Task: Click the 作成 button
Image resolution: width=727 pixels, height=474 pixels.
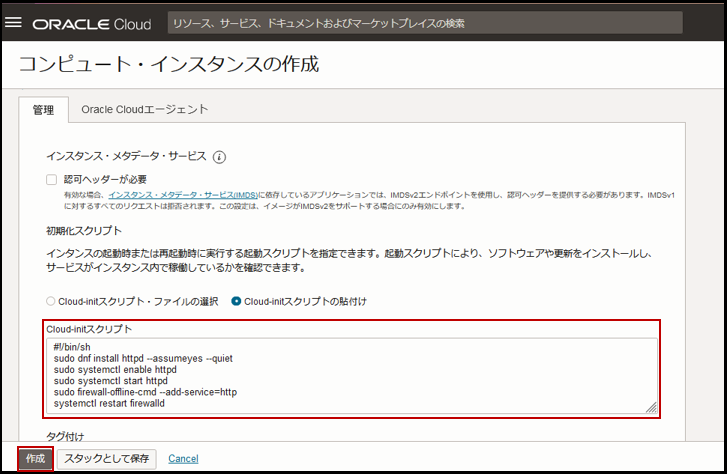Action: click(x=36, y=459)
